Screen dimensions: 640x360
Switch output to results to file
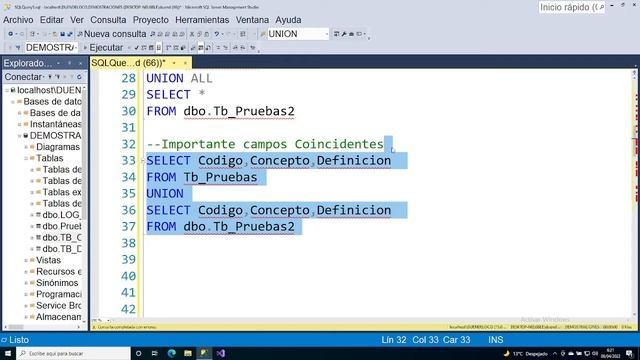point(208,48)
